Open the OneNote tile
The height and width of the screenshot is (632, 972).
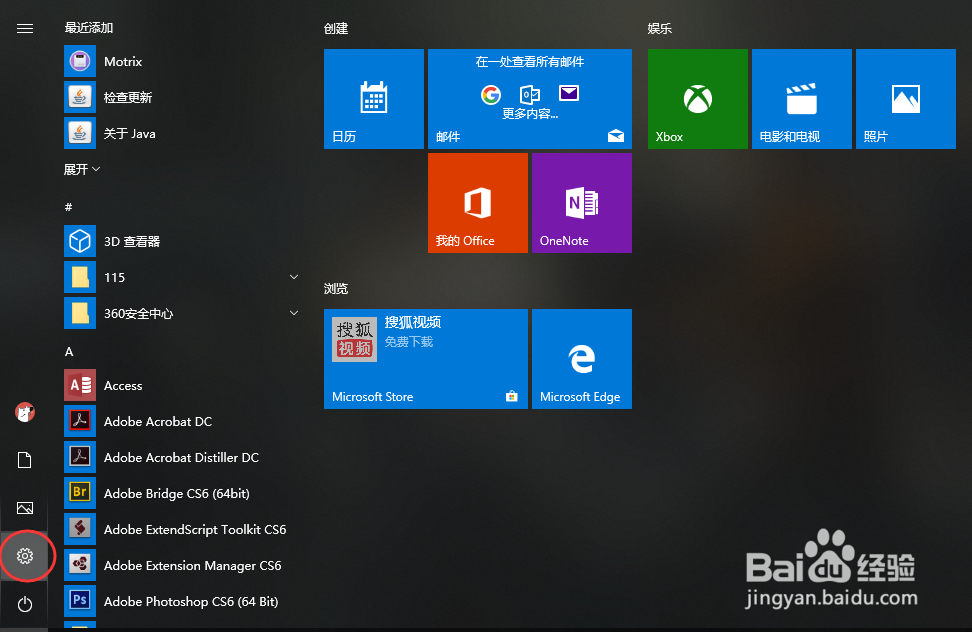[582, 203]
